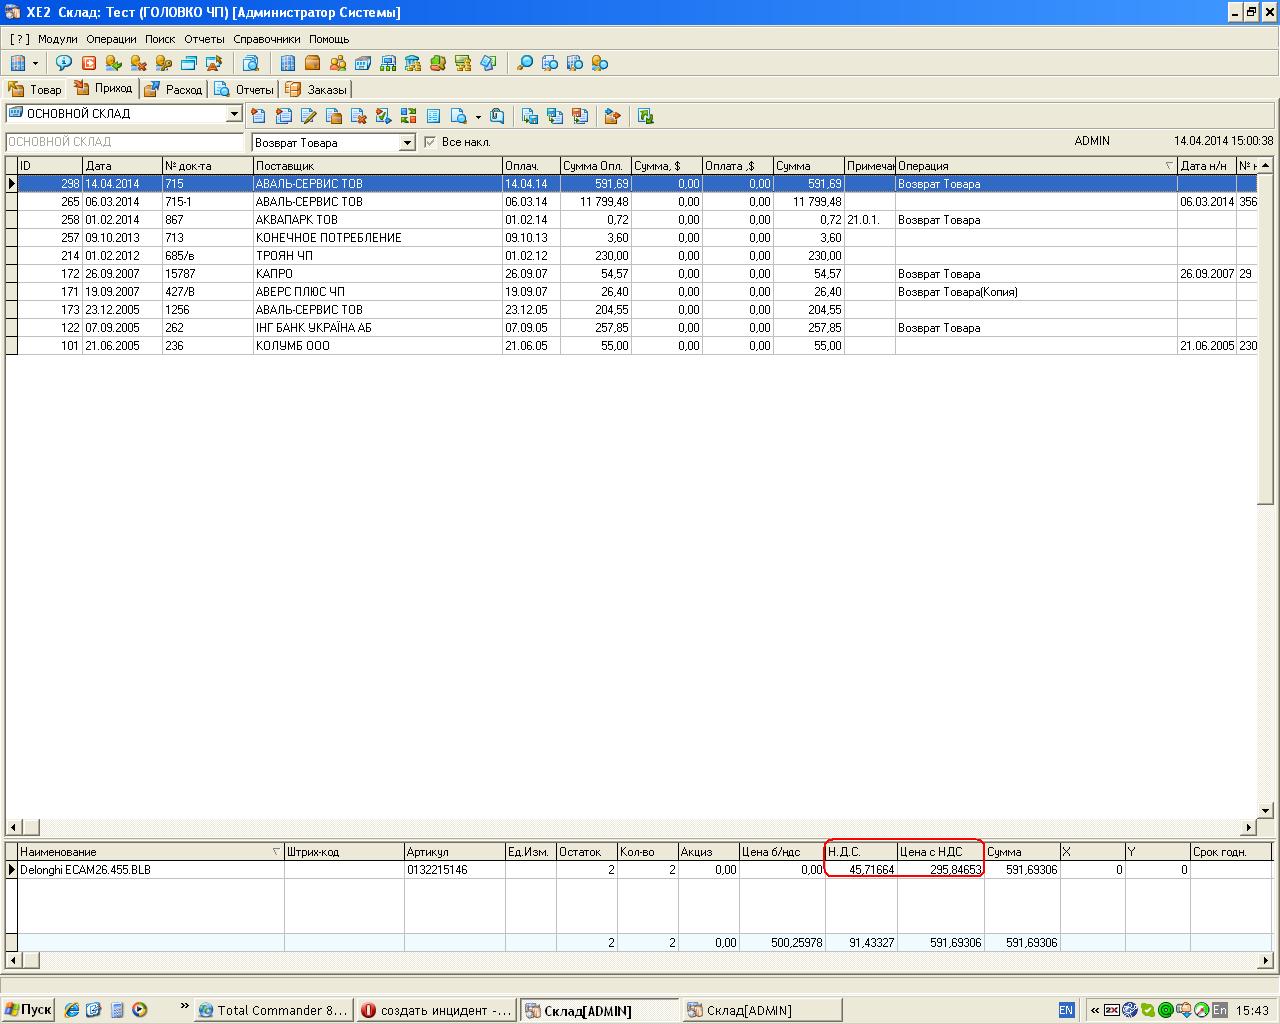This screenshot has height=1024, width=1280.
Task: Open the Справочники menu
Action: point(266,39)
